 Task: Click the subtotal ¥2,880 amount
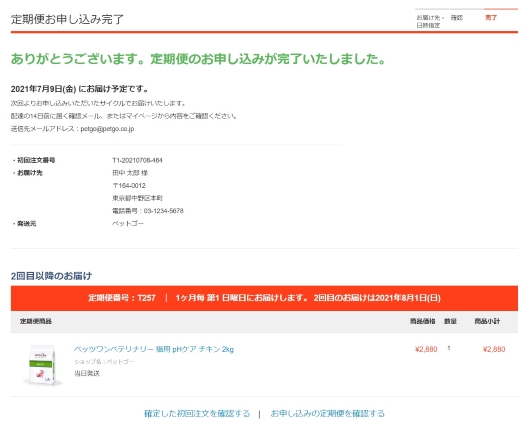tap(494, 349)
